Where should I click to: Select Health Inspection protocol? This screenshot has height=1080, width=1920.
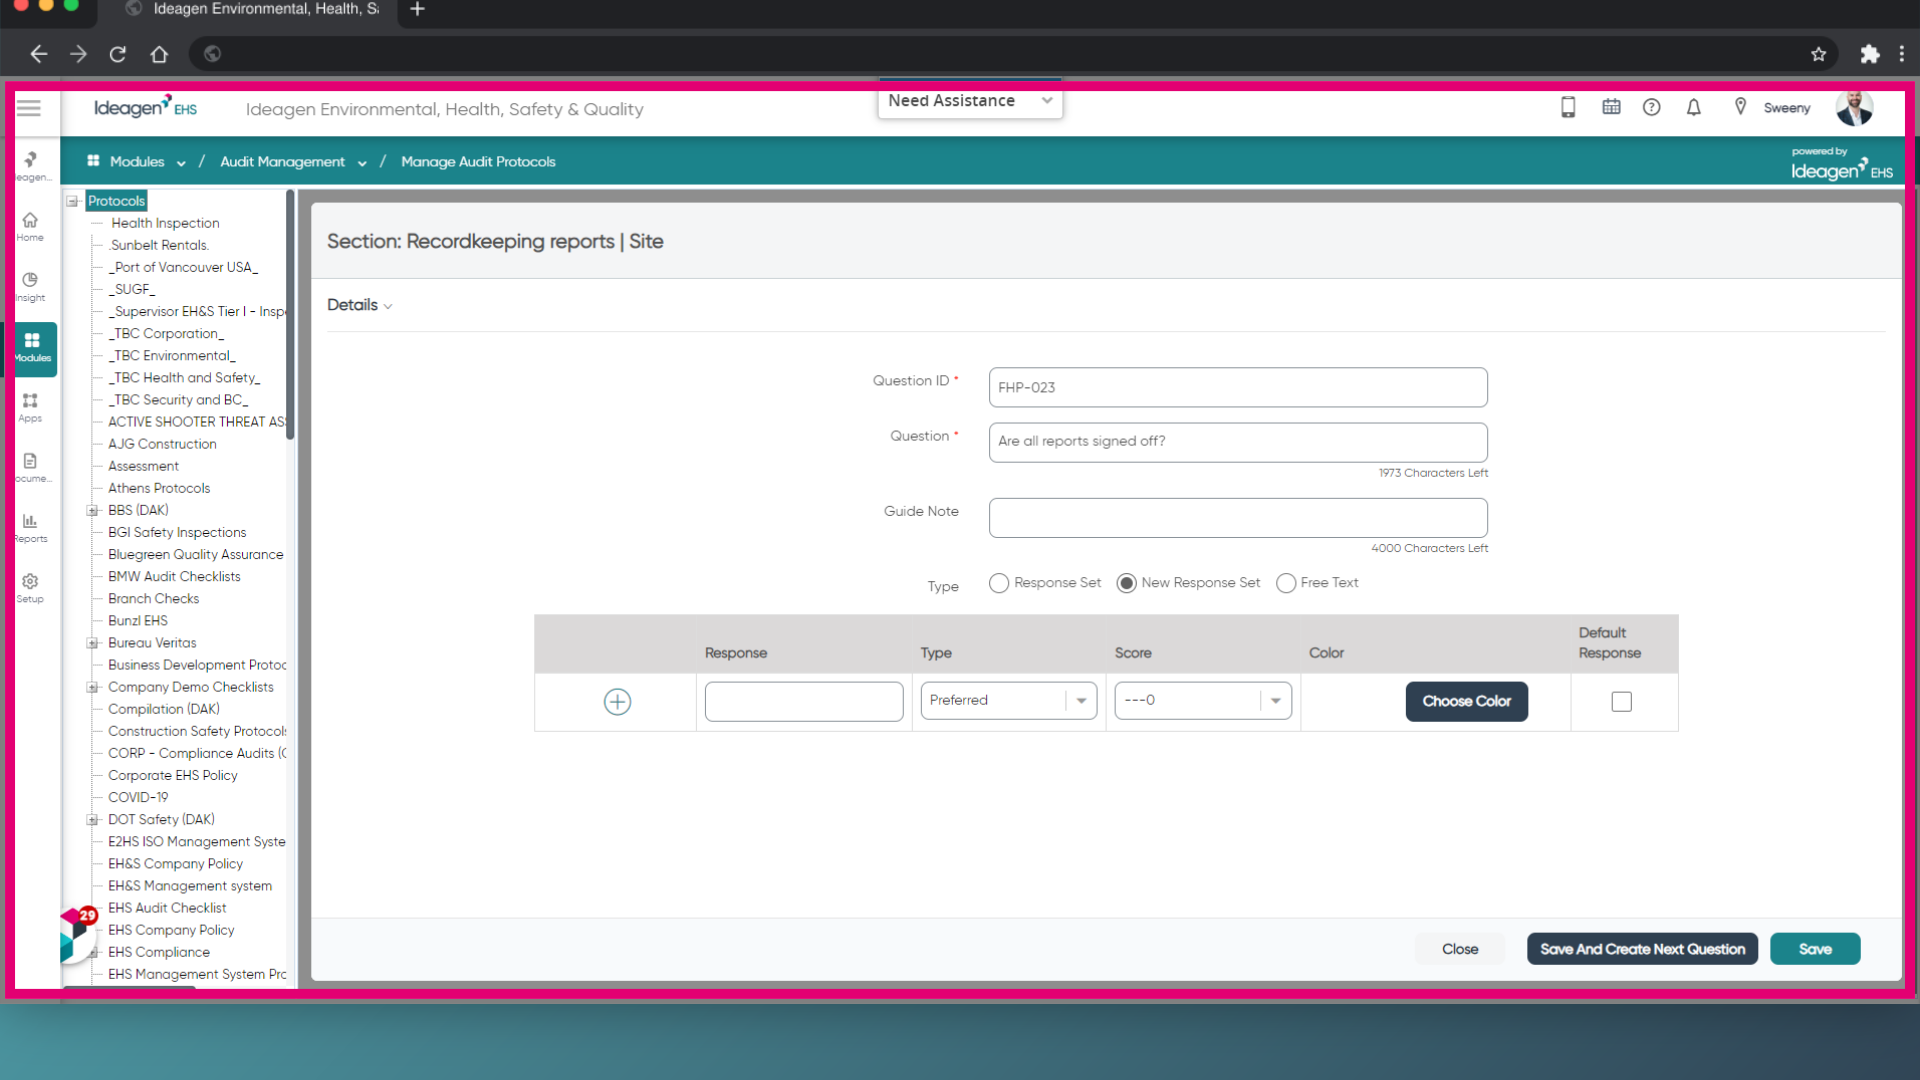point(165,223)
